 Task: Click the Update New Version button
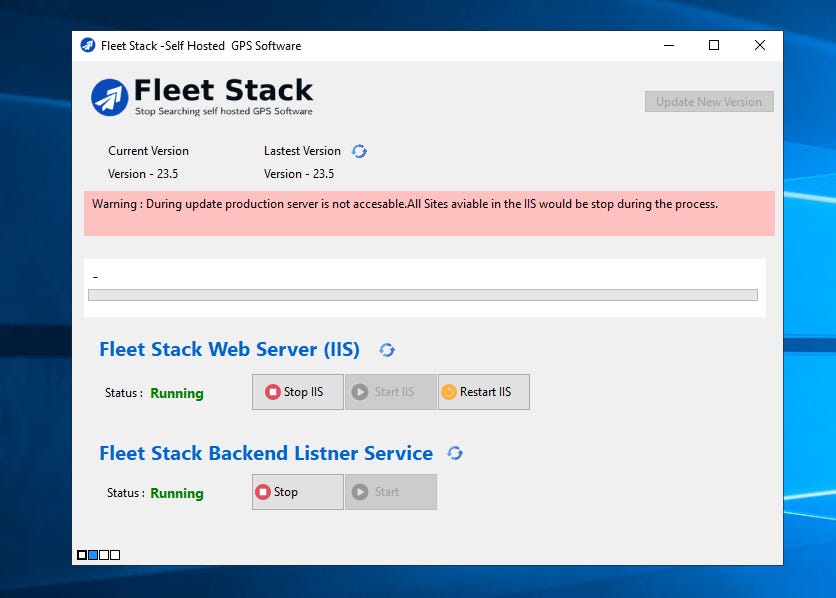pyautogui.click(x=708, y=101)
